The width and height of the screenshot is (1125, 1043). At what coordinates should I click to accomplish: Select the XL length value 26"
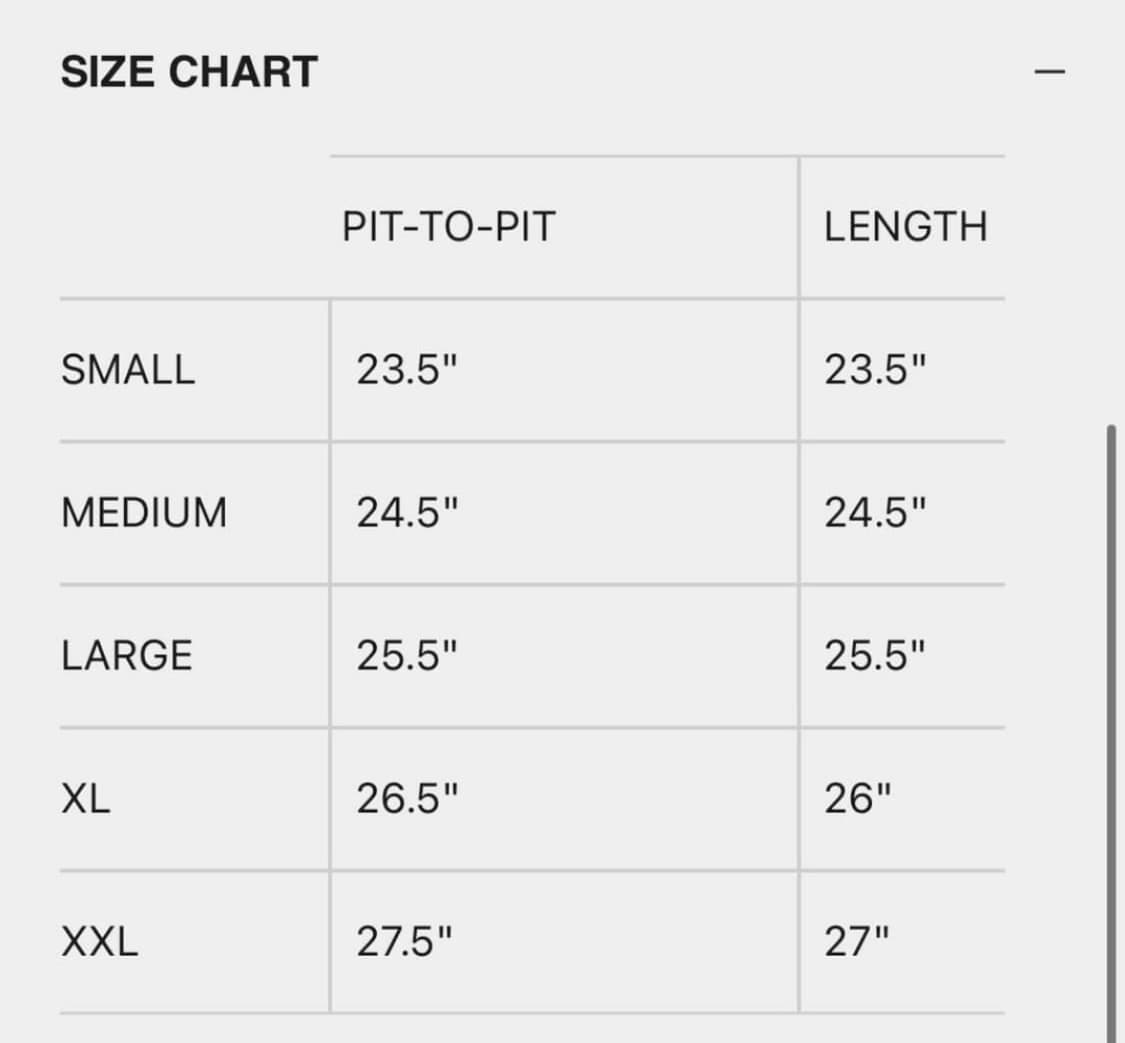click(x=858, y=799)
